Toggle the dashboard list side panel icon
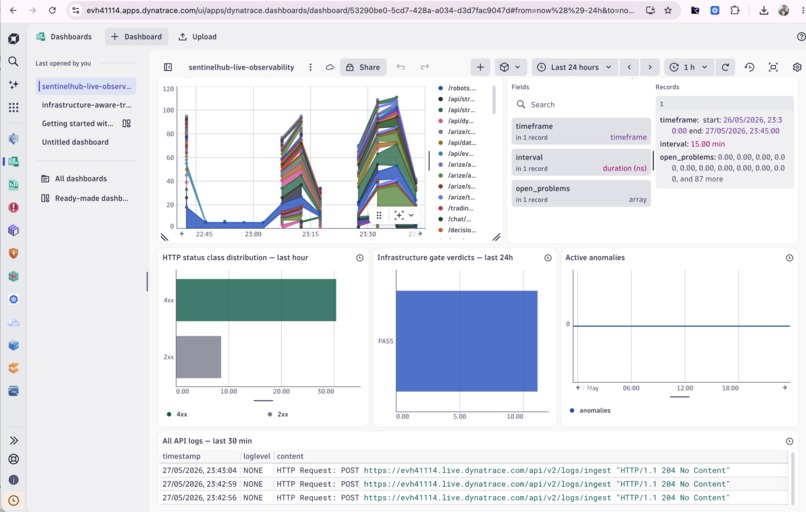Viewport: 806px width, 512px height. [168, 67]
